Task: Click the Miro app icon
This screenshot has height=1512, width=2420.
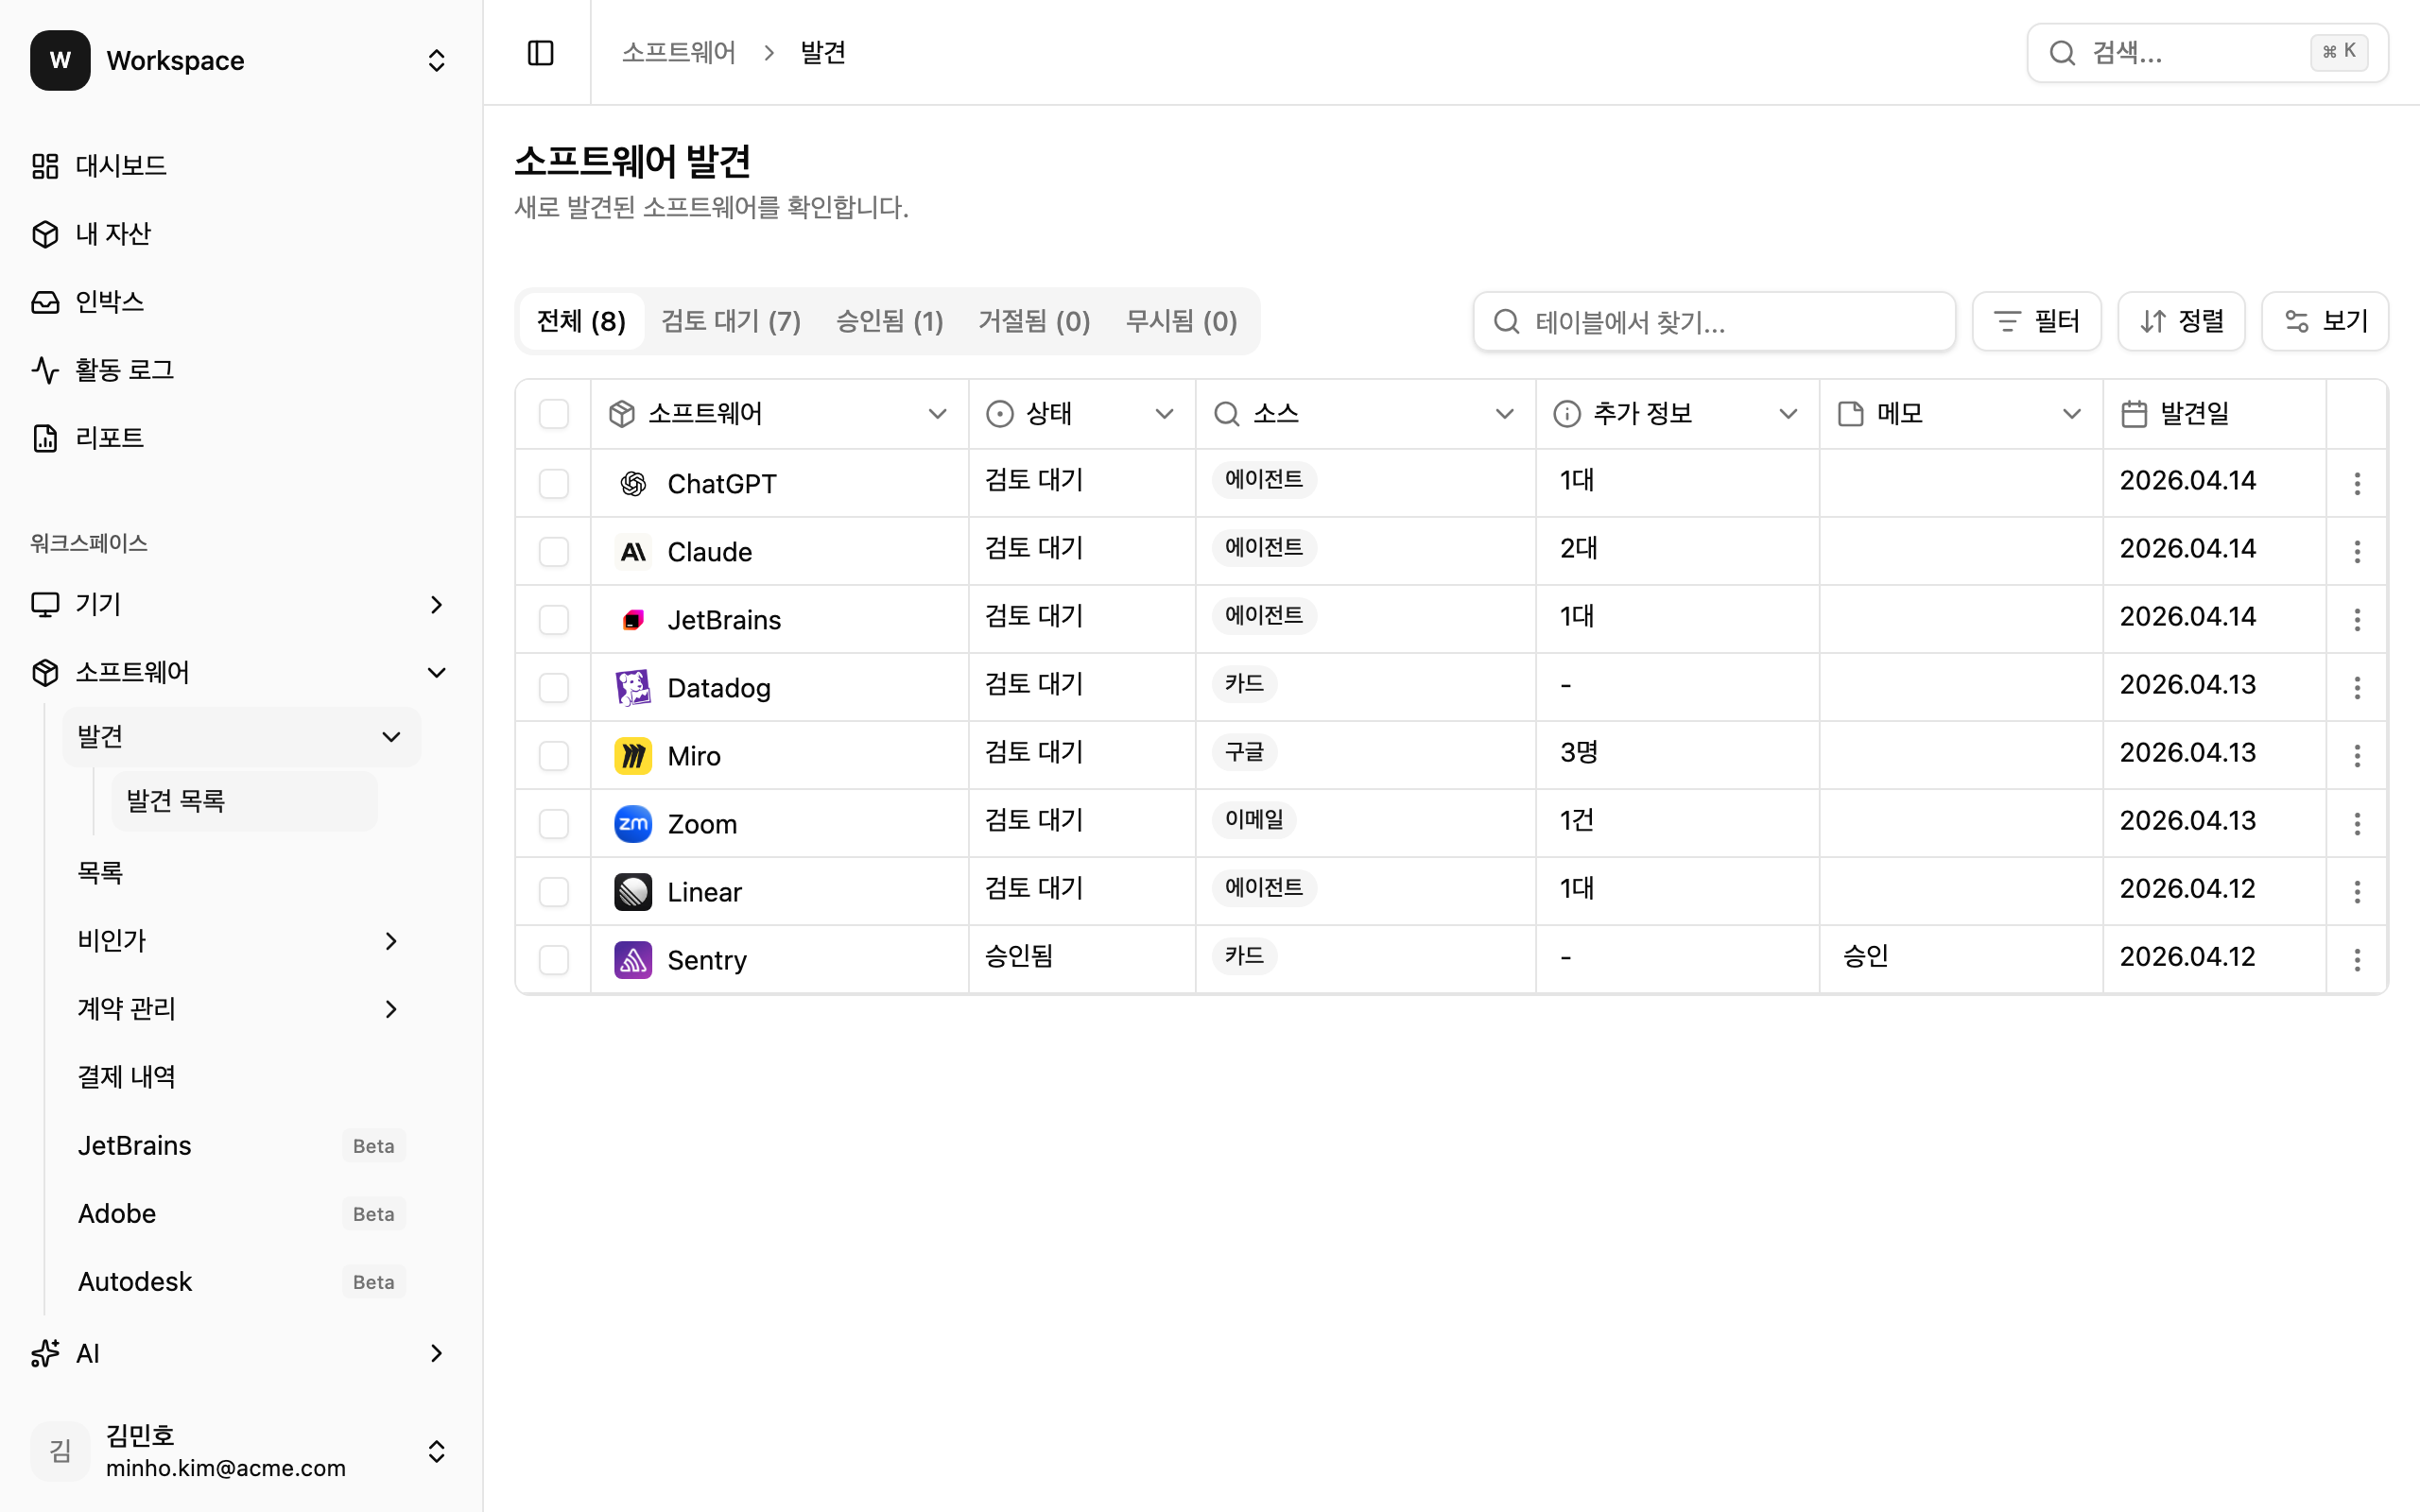Action: (x=632, y=756)
